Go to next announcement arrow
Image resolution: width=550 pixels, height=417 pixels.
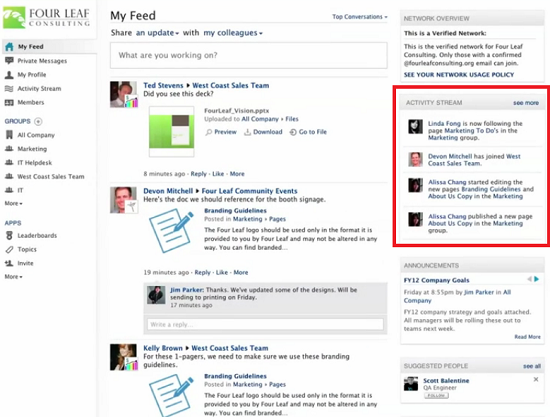[x=536, y=279]
